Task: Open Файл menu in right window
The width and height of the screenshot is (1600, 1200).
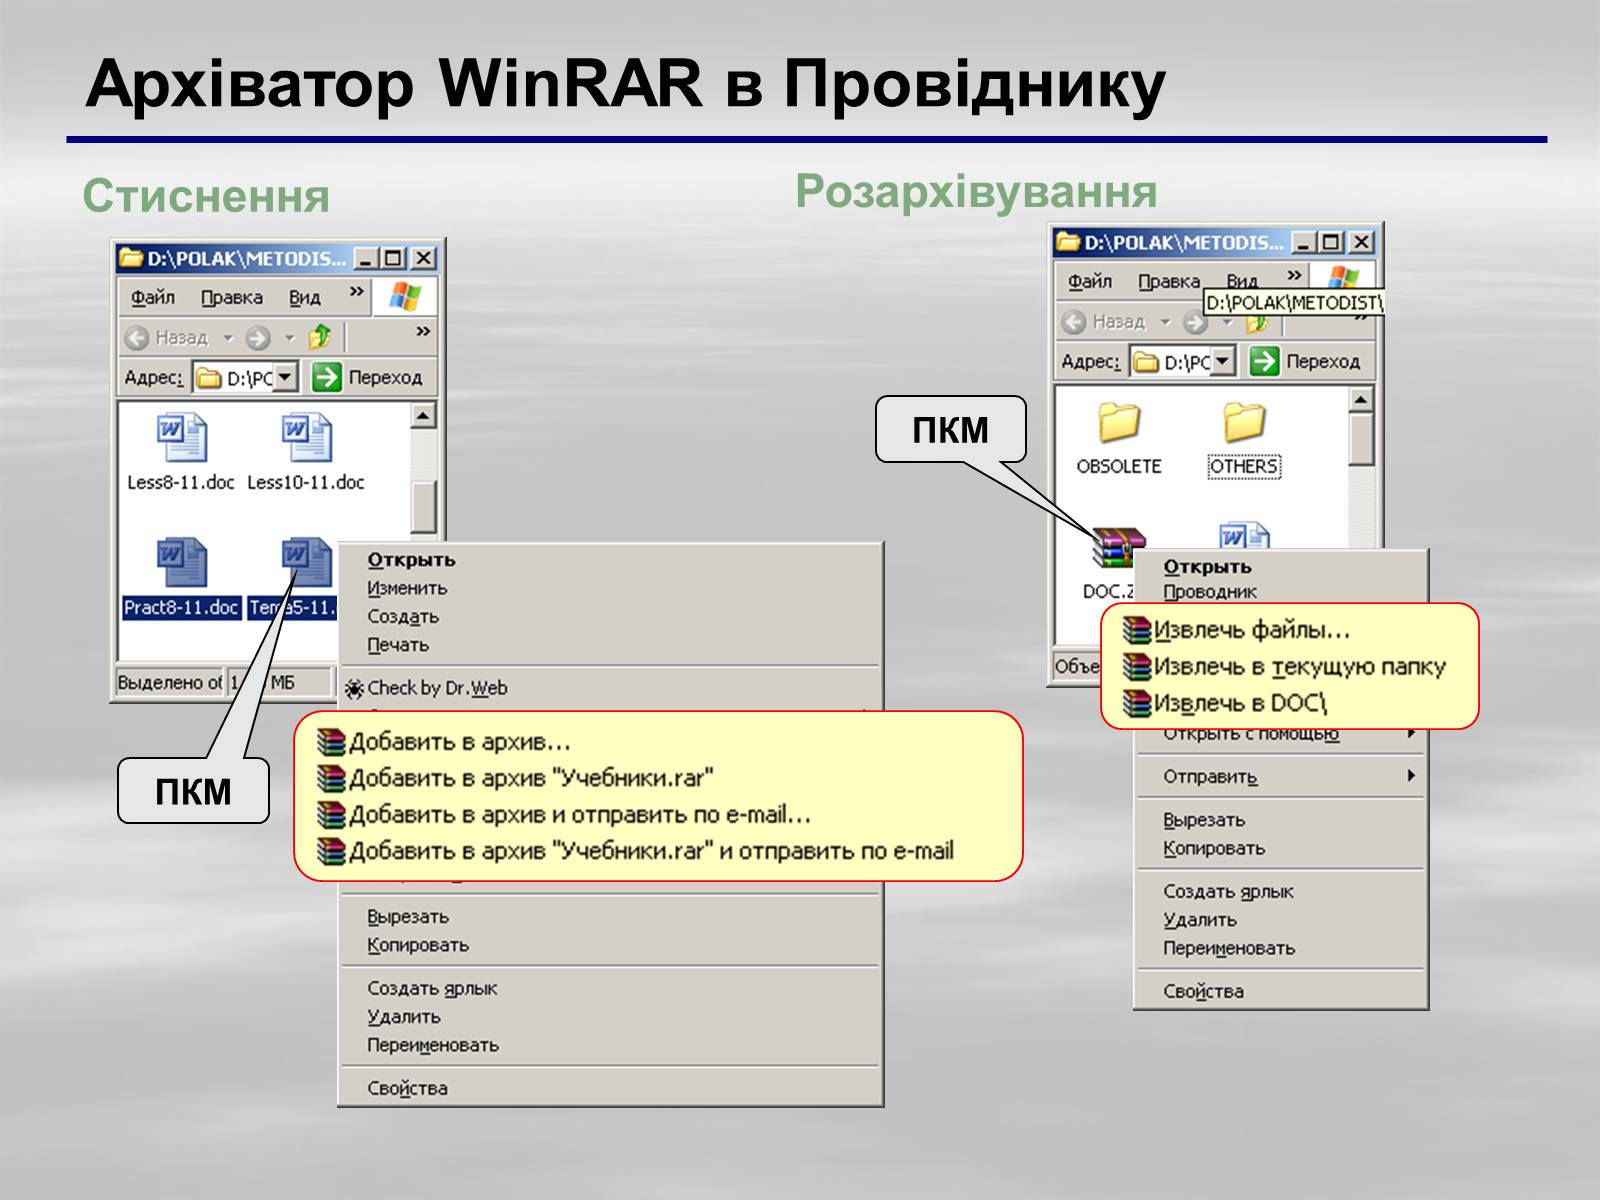Action: [1090, 282]
